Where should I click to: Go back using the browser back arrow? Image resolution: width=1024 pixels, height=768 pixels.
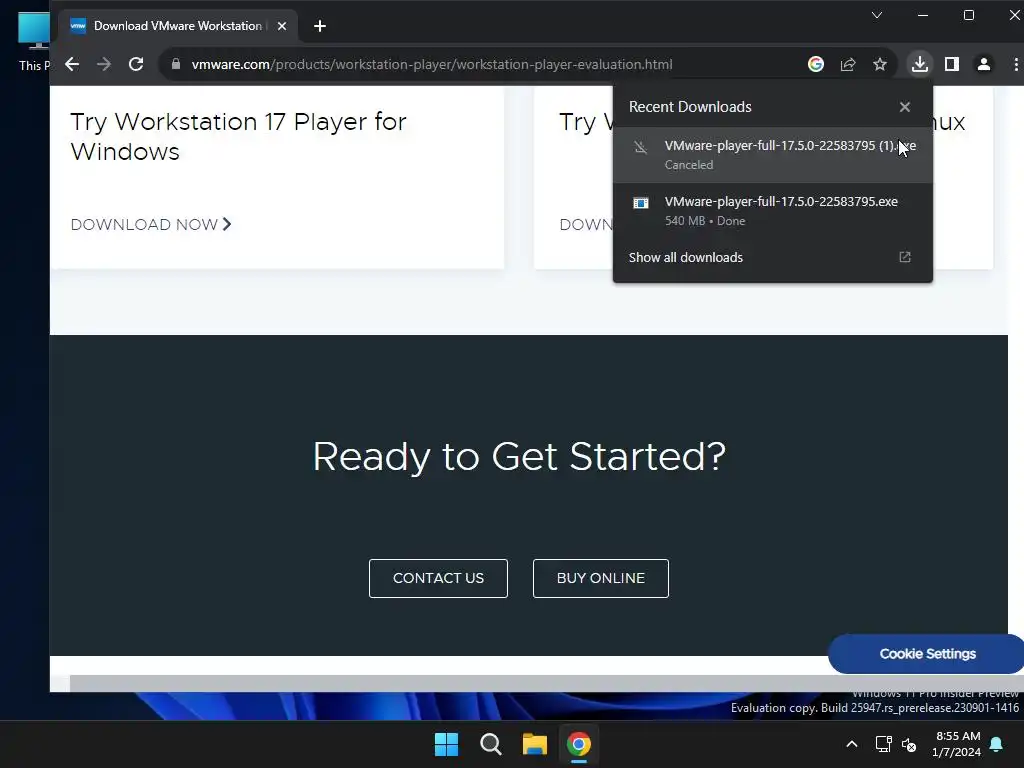(72, 64)
